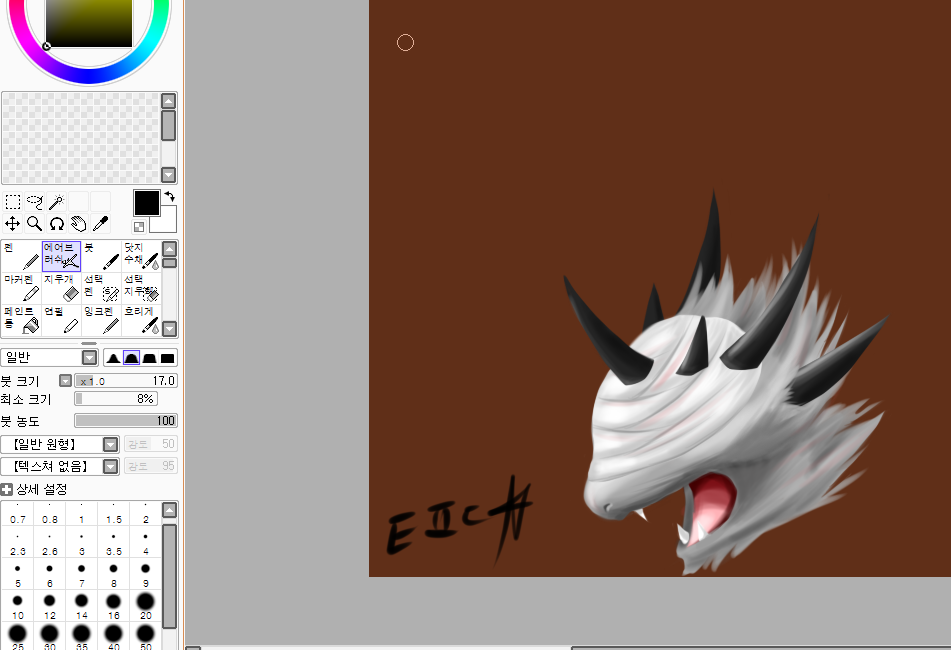Select the magic wand tool
The image size is (951, 650).
coord(56,201)
